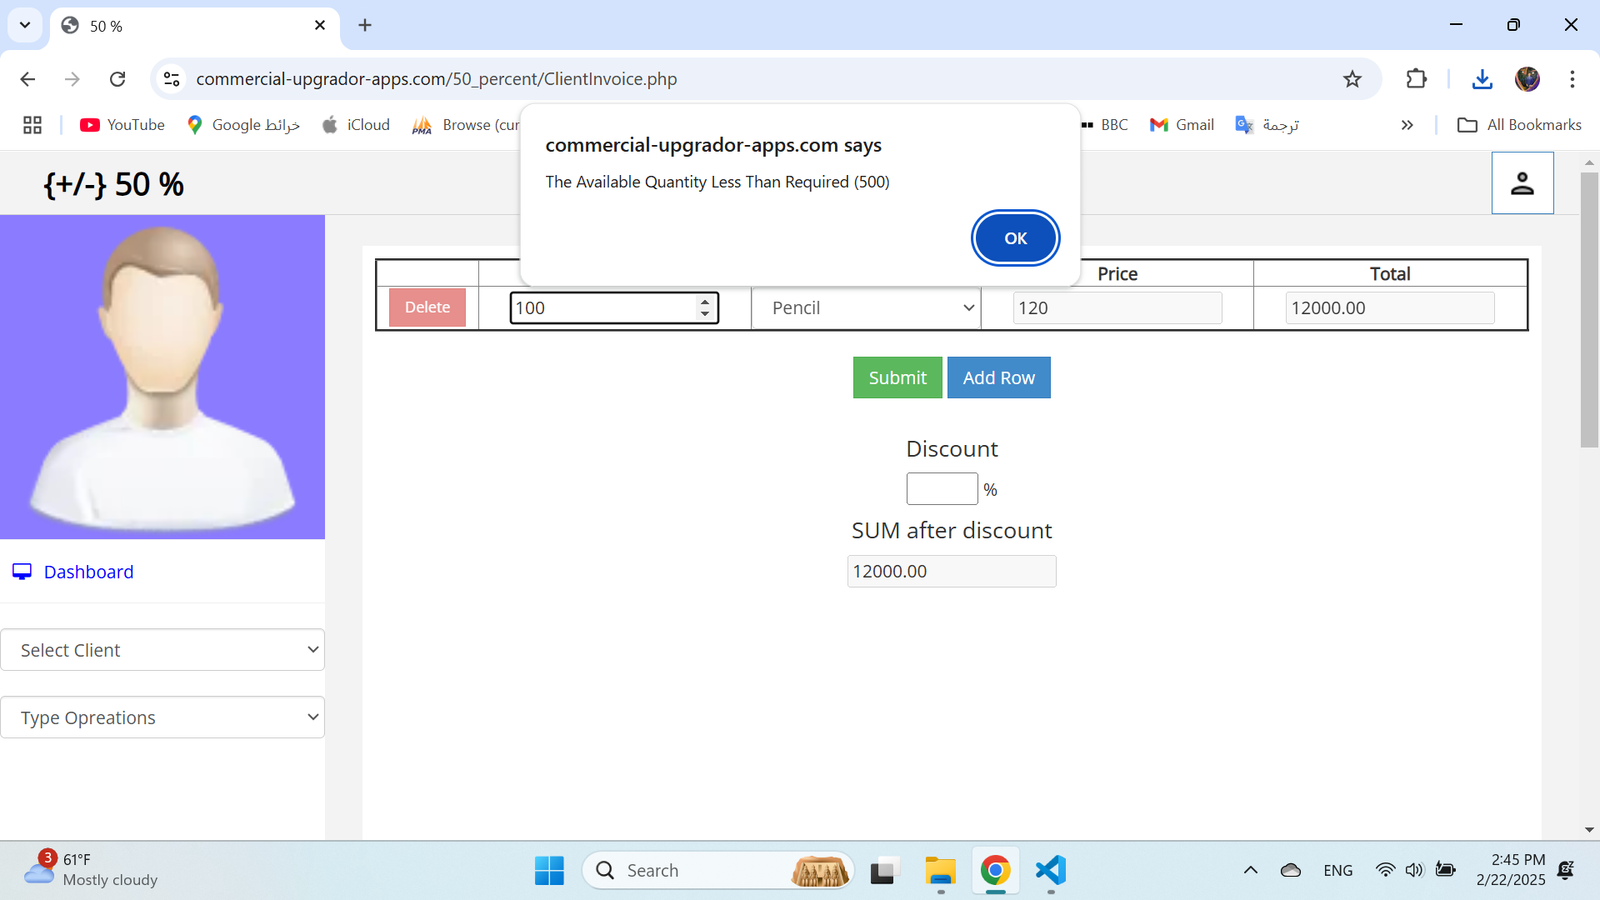Open File Explorer from the taskbar
The width and height of the screenshot is (1600, 900).
coord(940,870)
